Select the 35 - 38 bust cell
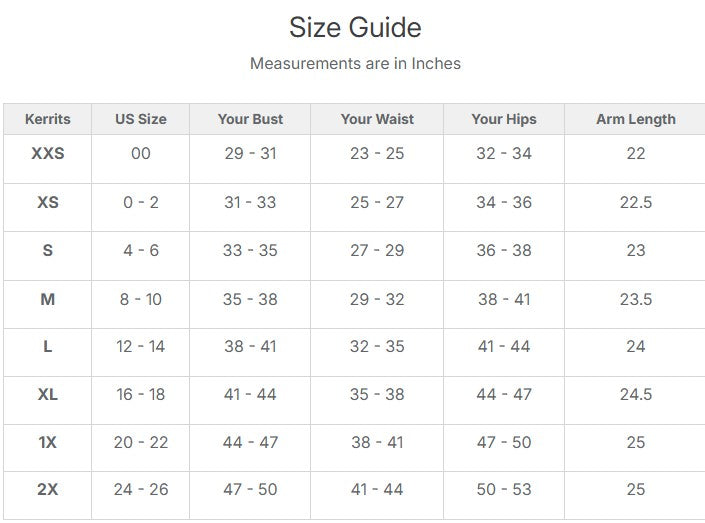This screenshot has width=705, height=523. tap(250, 299)
